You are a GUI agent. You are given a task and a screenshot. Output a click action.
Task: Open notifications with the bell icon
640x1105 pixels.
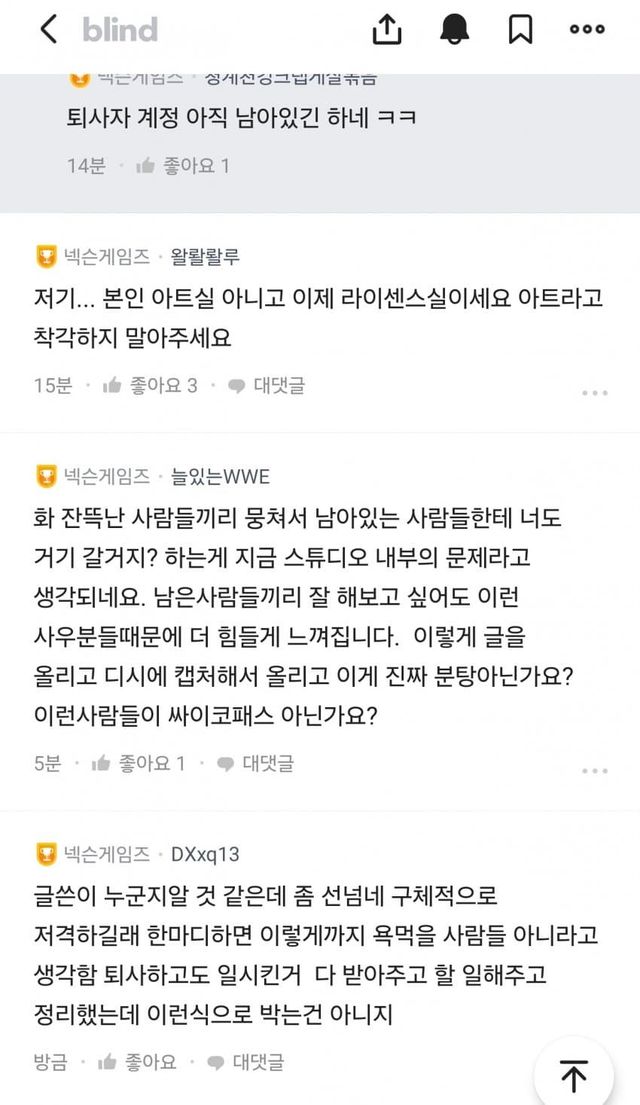pyautogui.click(x=455, y=30)
